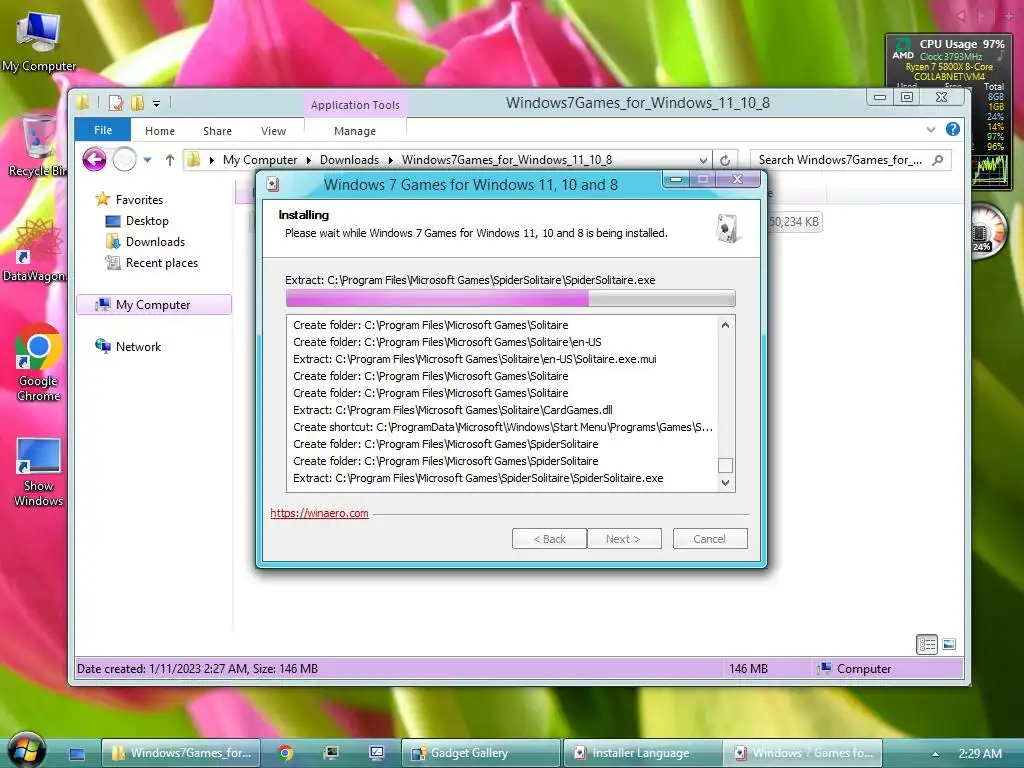Open Chrome from the taskbar

pos(285,753)
